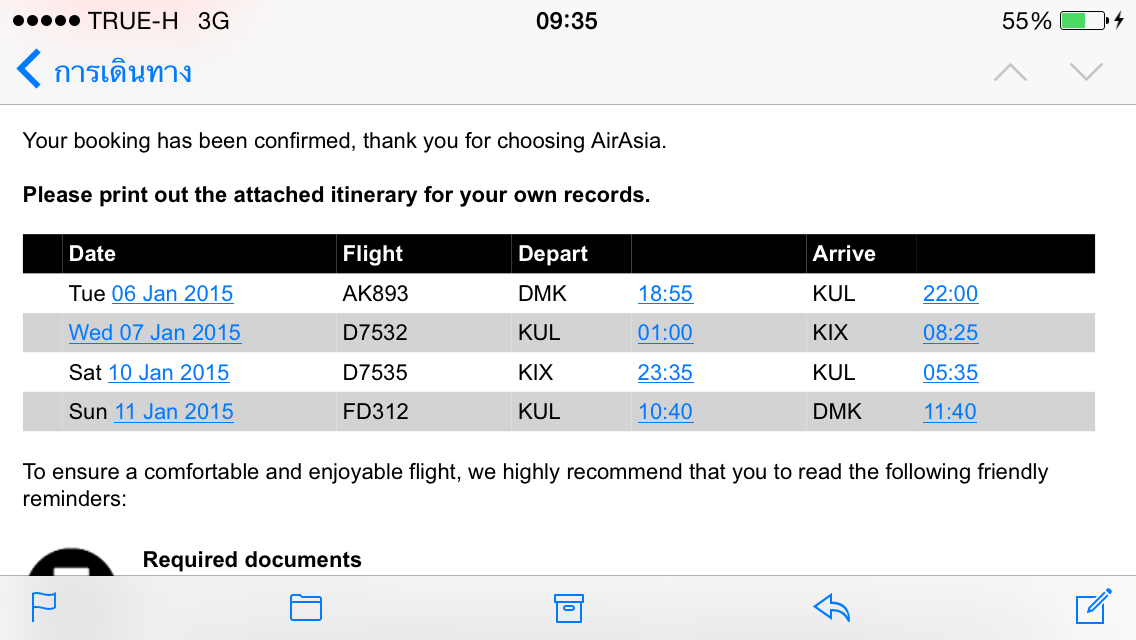This screenshot has width=1136, height=640.
Task: Open the 11:40 arrival time link
Action: [950, 412]
